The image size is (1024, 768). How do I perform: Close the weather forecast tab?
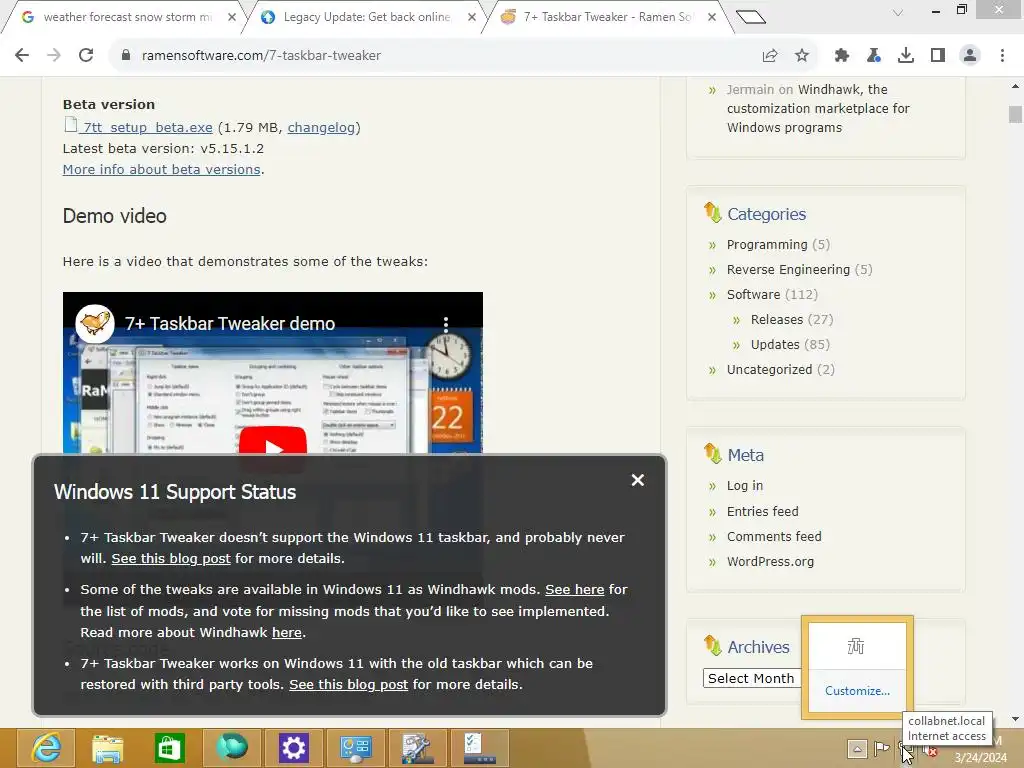(x=232, y=17)
